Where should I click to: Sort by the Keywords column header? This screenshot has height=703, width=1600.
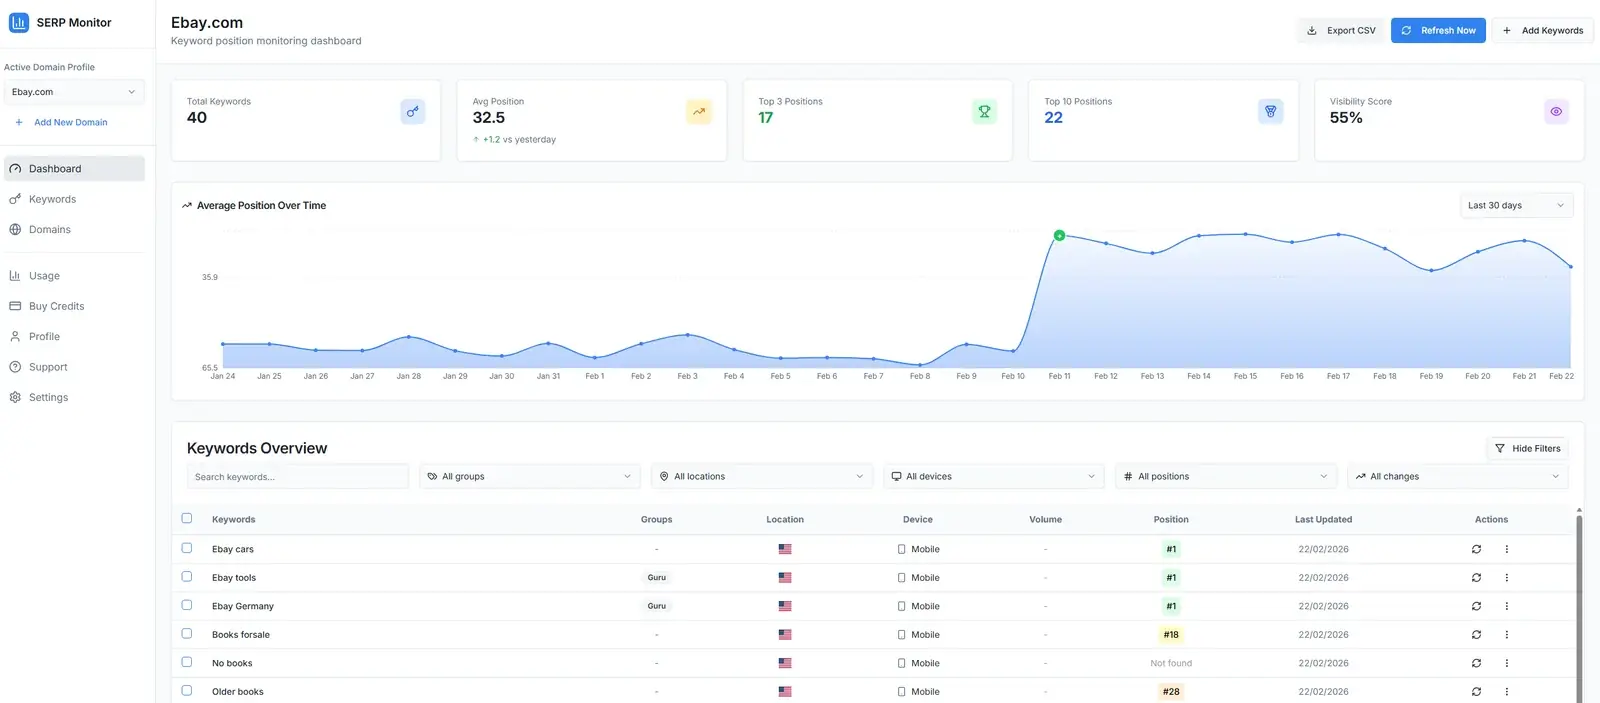(x=234, y=520)
